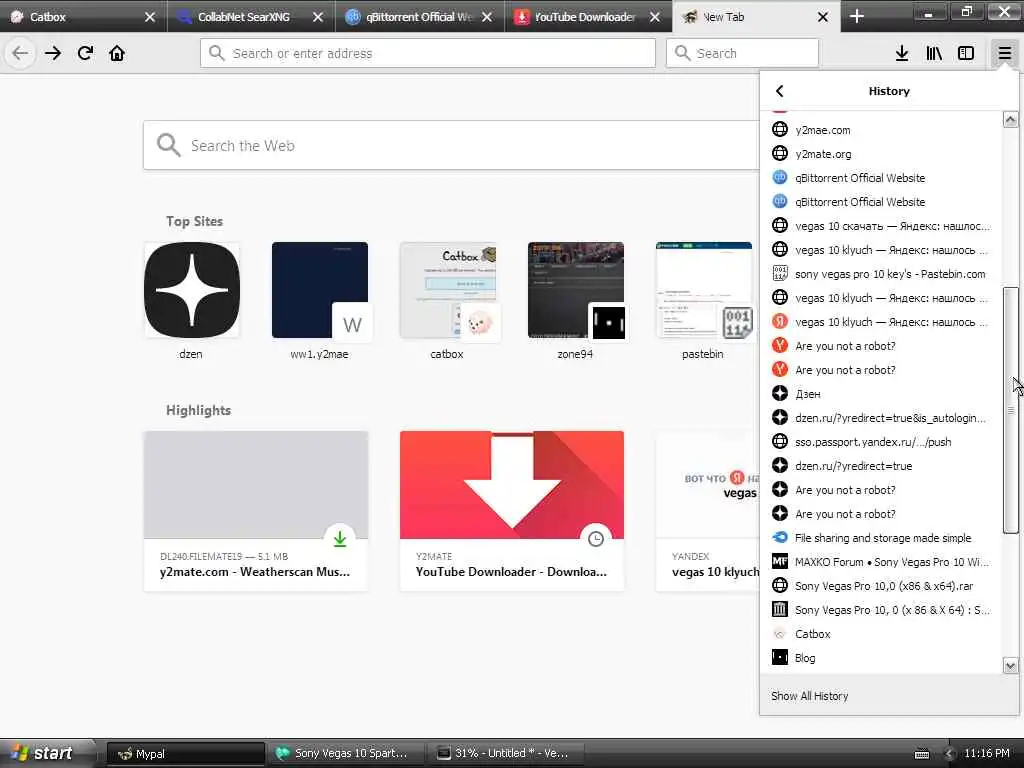
Task: Close the qBittorrent Official Website tab
Action: tap(487, 17)
